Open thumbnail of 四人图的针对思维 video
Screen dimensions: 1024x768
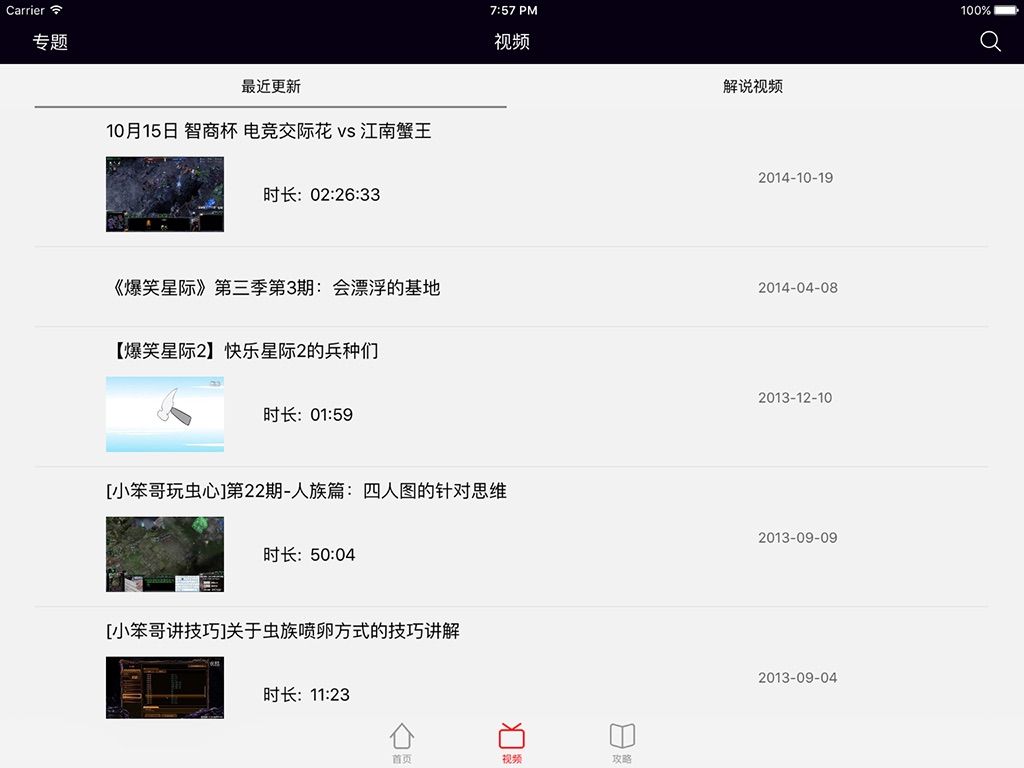[165, 554]
